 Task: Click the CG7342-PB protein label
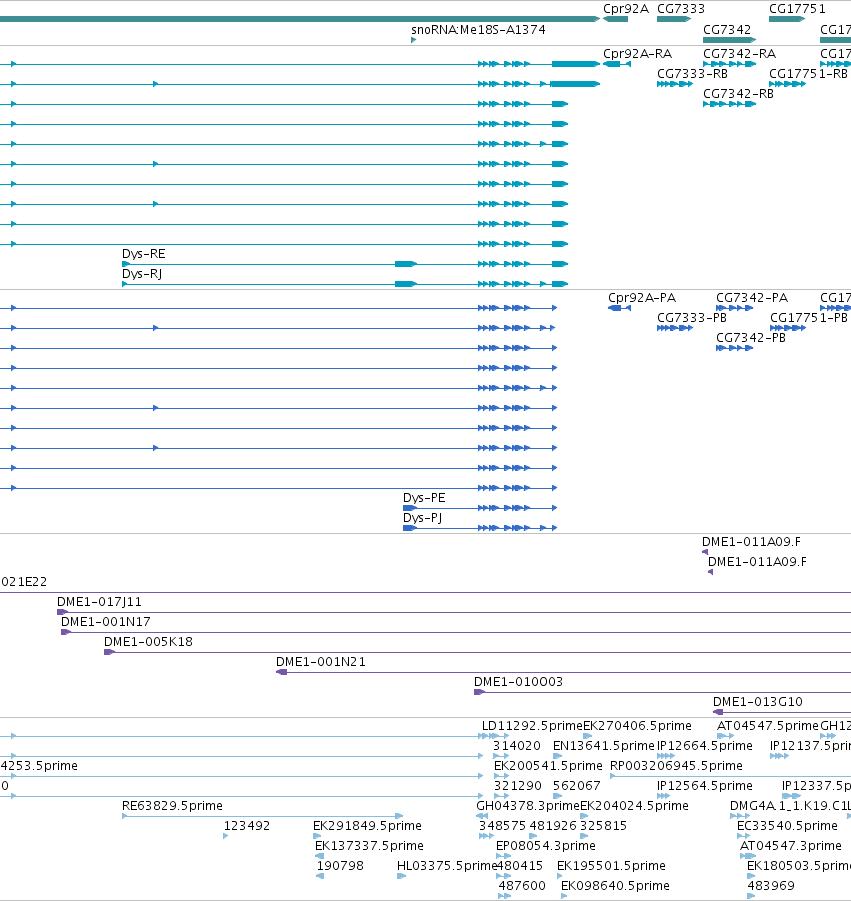(x=750, y=338)
